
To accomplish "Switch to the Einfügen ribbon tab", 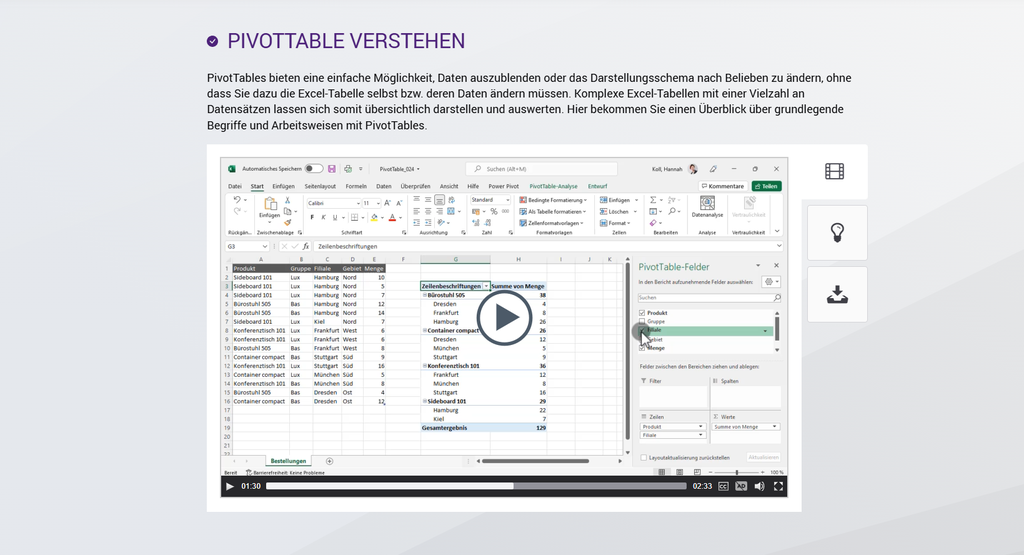I will tap(283, 186).
